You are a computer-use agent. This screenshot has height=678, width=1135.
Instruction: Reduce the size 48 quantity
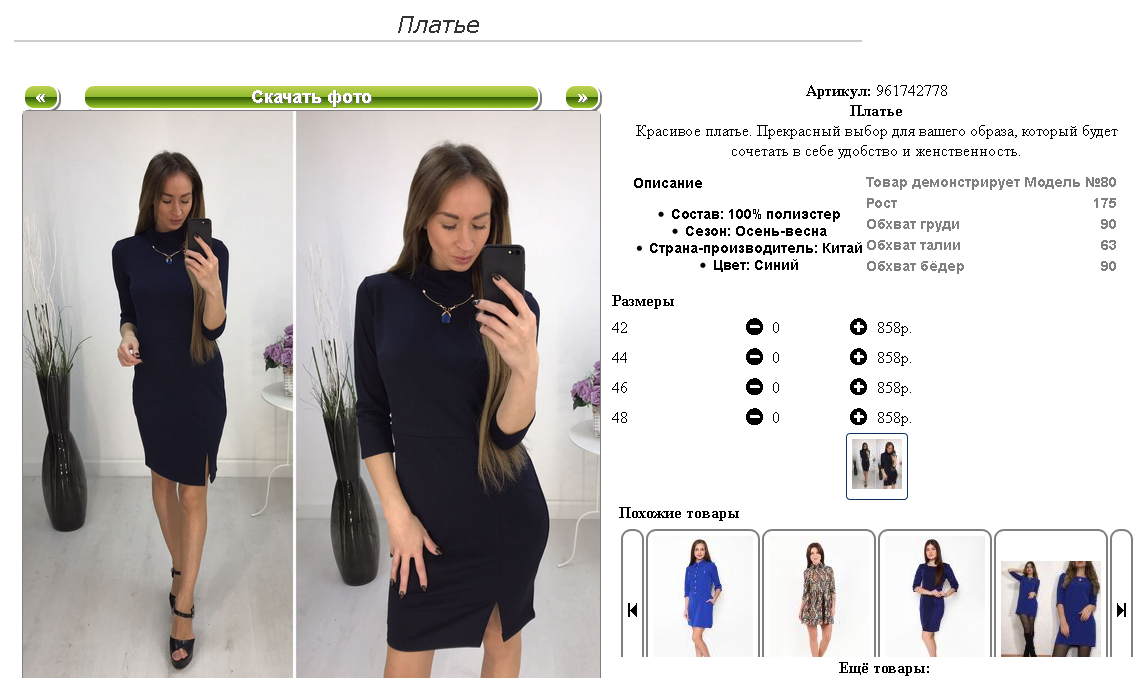754,417
